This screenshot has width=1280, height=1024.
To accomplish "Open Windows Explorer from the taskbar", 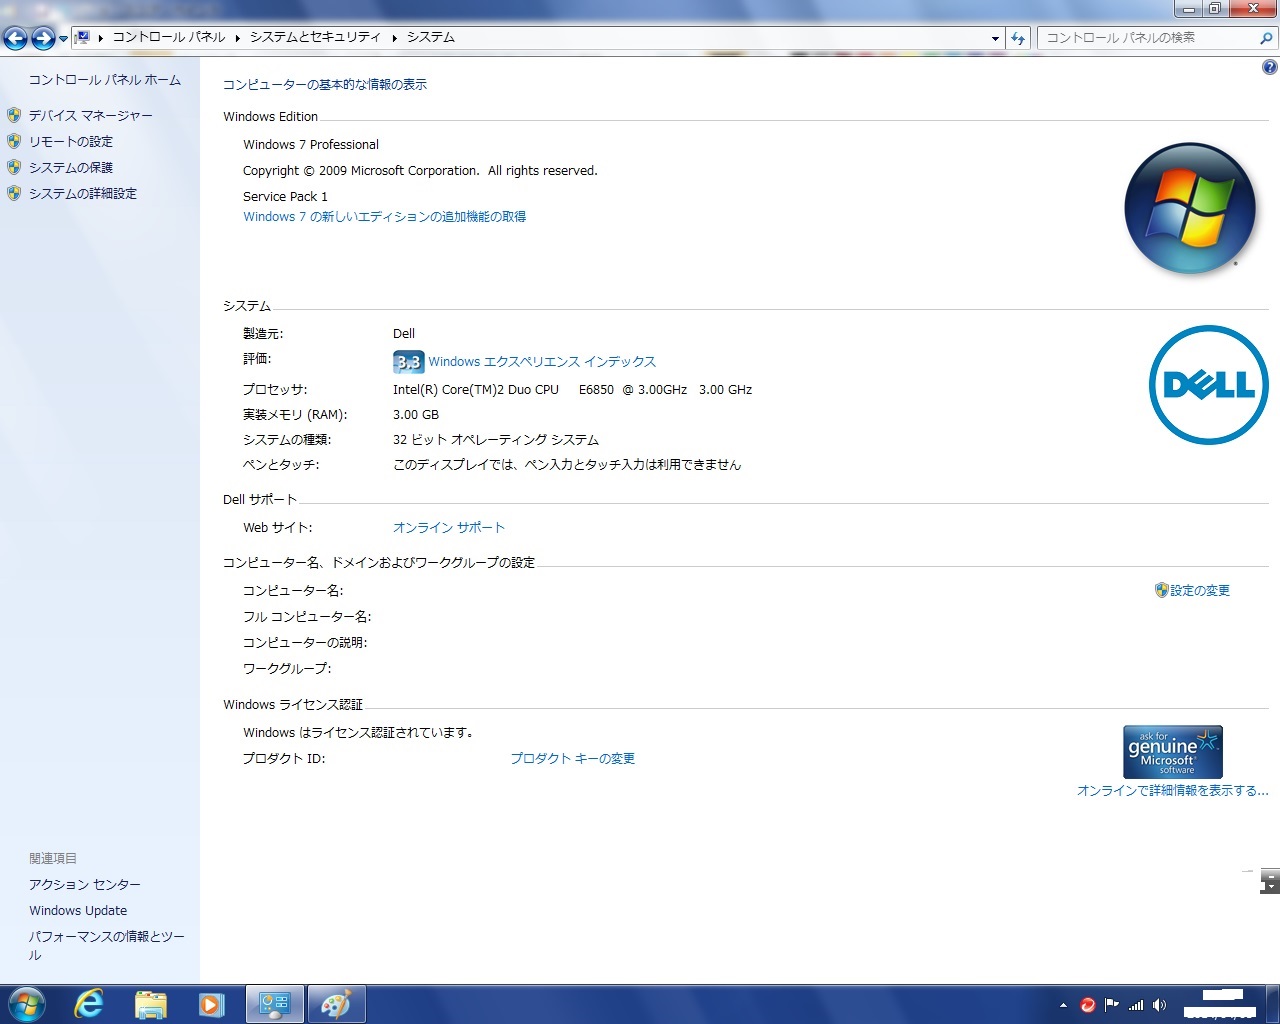I will (150, 1004).
